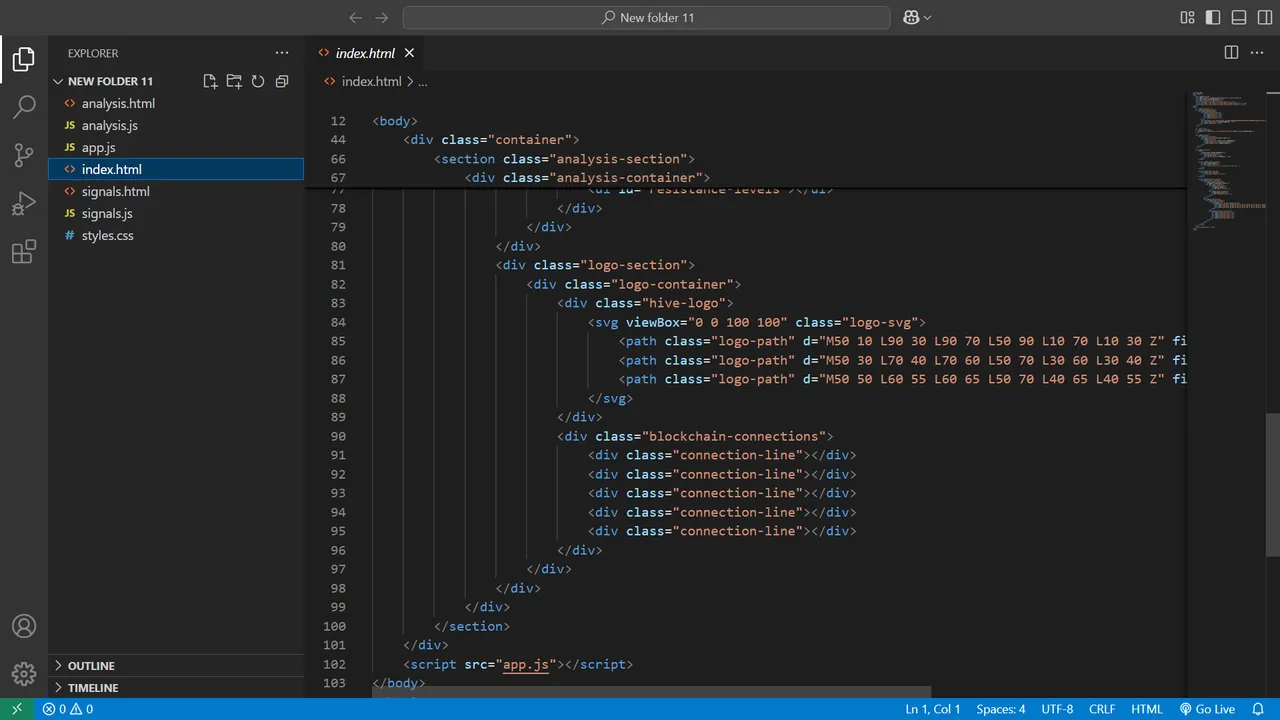
Task: Go forward with the navigation arrow
Action: [x=381, y=17]
